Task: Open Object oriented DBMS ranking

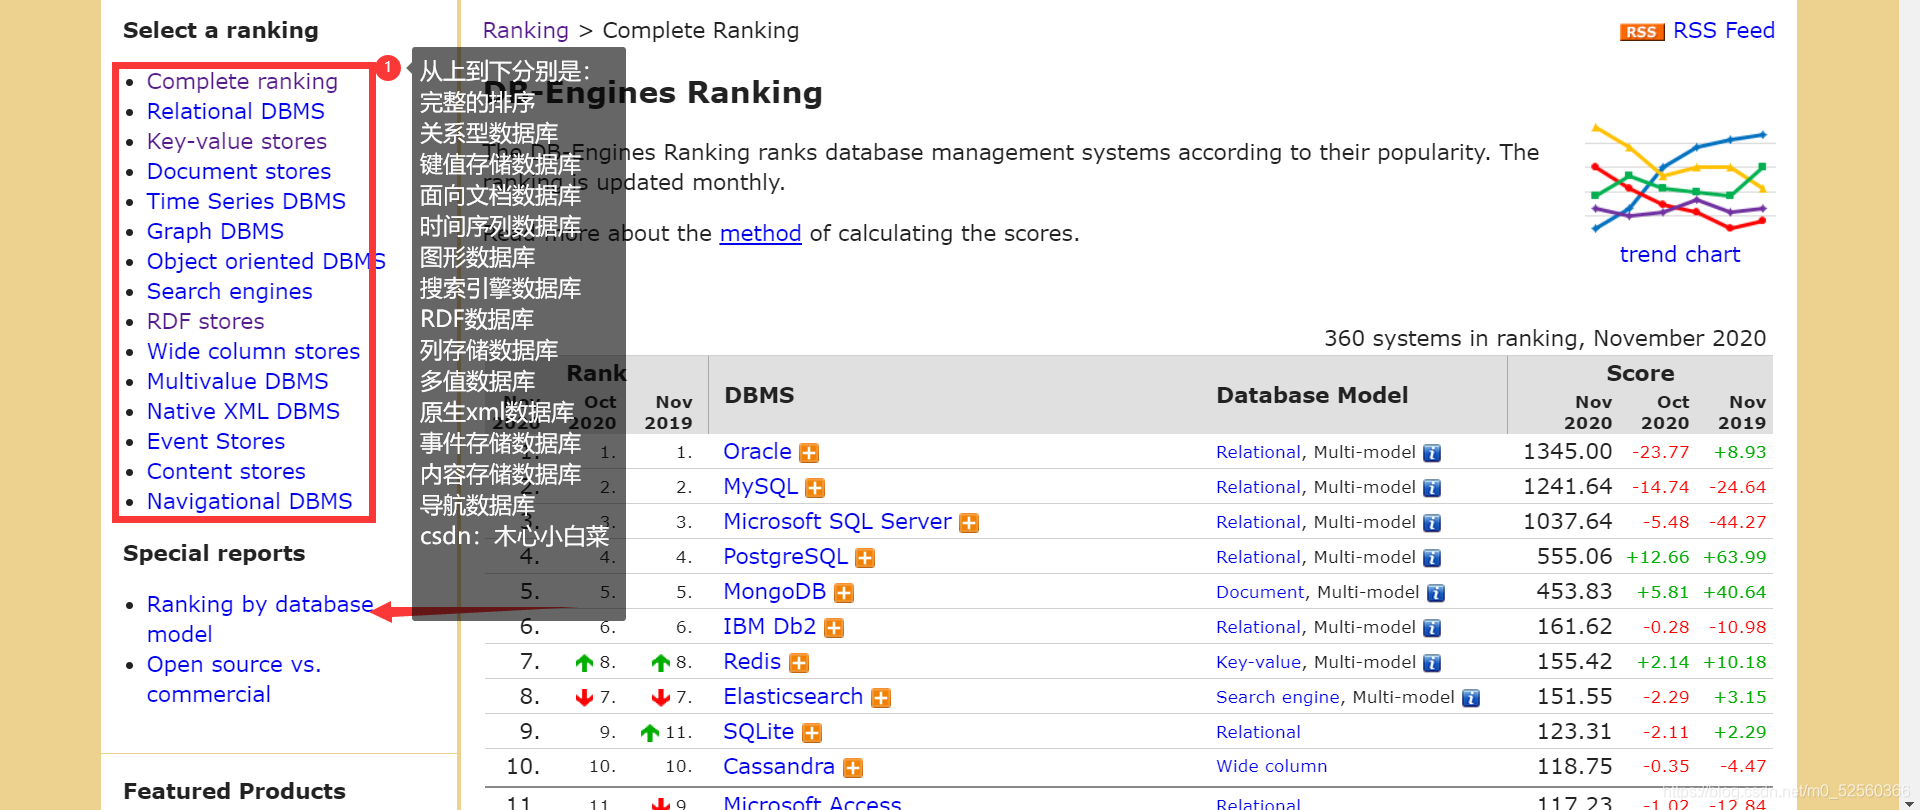Action: pos(266,261)
